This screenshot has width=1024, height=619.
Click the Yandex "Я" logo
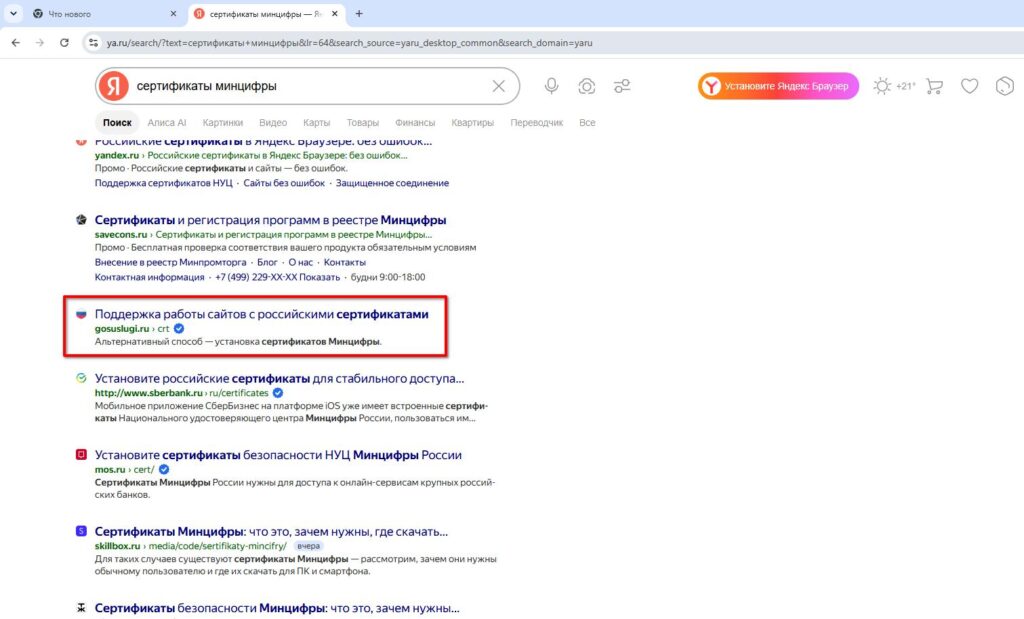coord(114,86)
